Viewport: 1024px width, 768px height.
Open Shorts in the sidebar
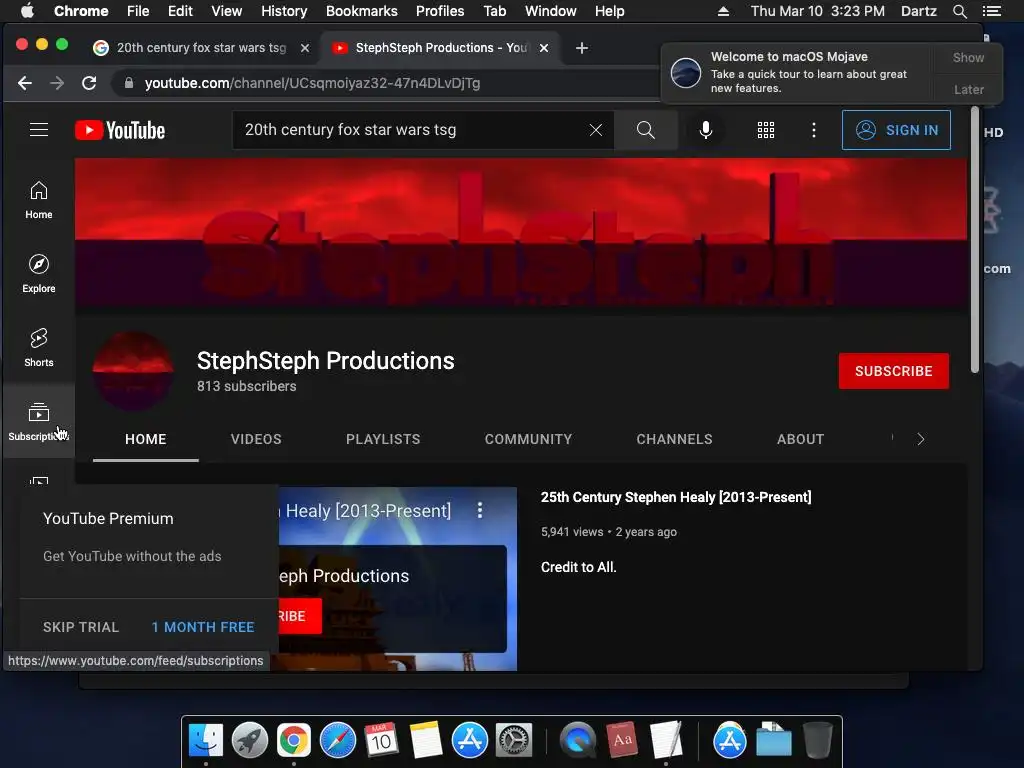click(x=39, y=347)
